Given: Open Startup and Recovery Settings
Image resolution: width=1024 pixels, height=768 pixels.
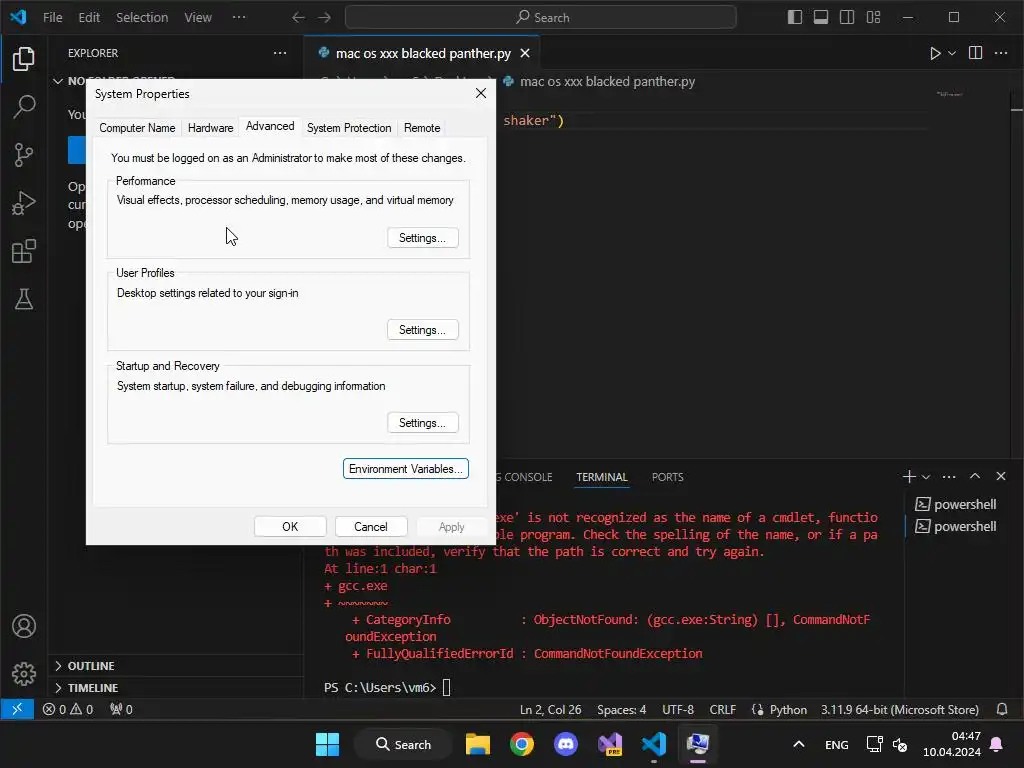Looking at the screenshot, I should click(x=423, y=423).
